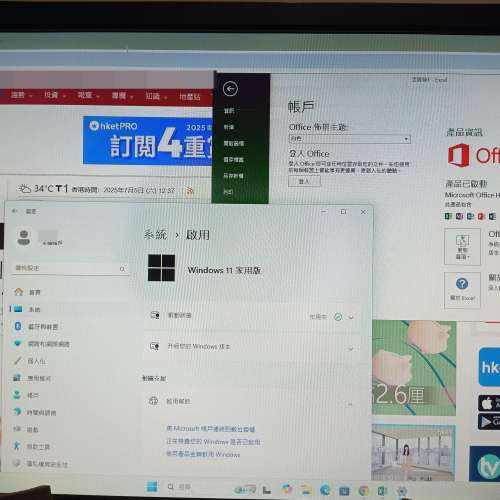Image resolution: width=500 pixels, height=500 pixels.
Task: Open the news presenter video thumbnail
Action: point(414,453)
